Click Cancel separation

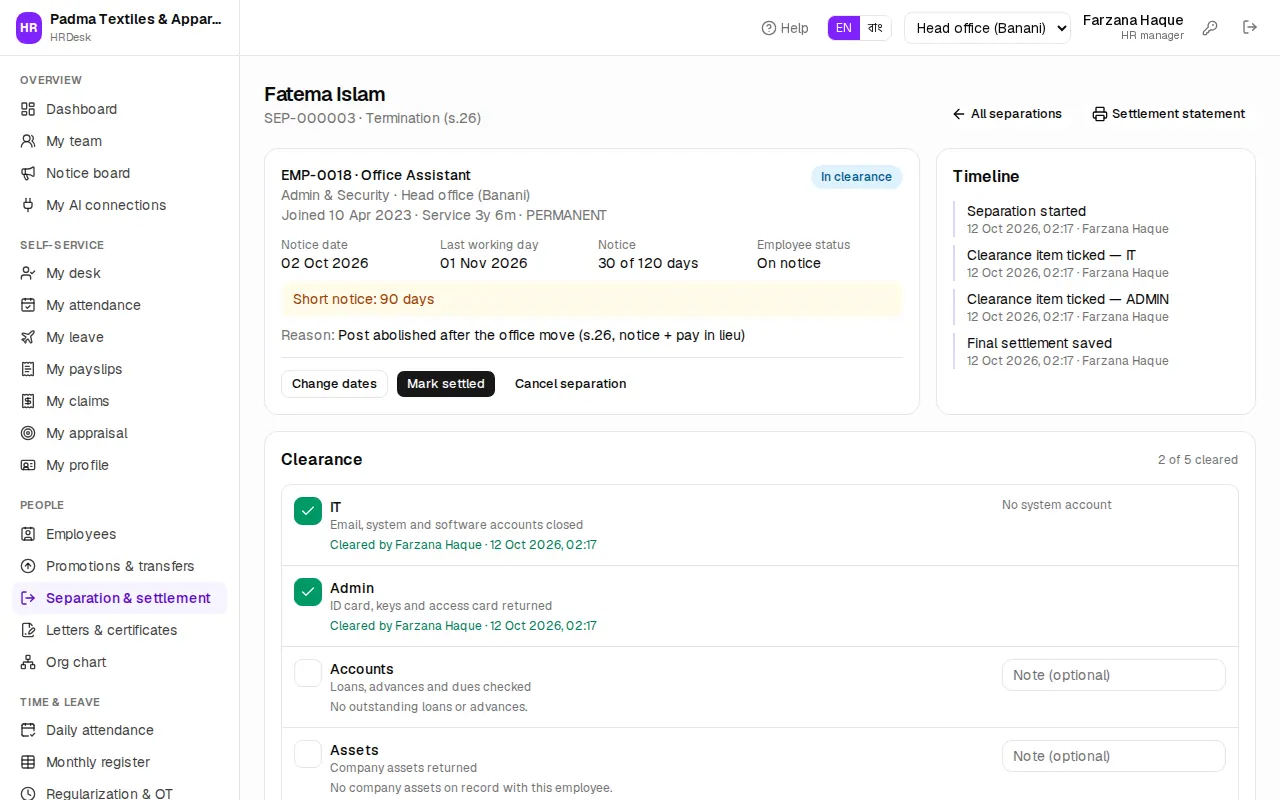coord(571,384)
